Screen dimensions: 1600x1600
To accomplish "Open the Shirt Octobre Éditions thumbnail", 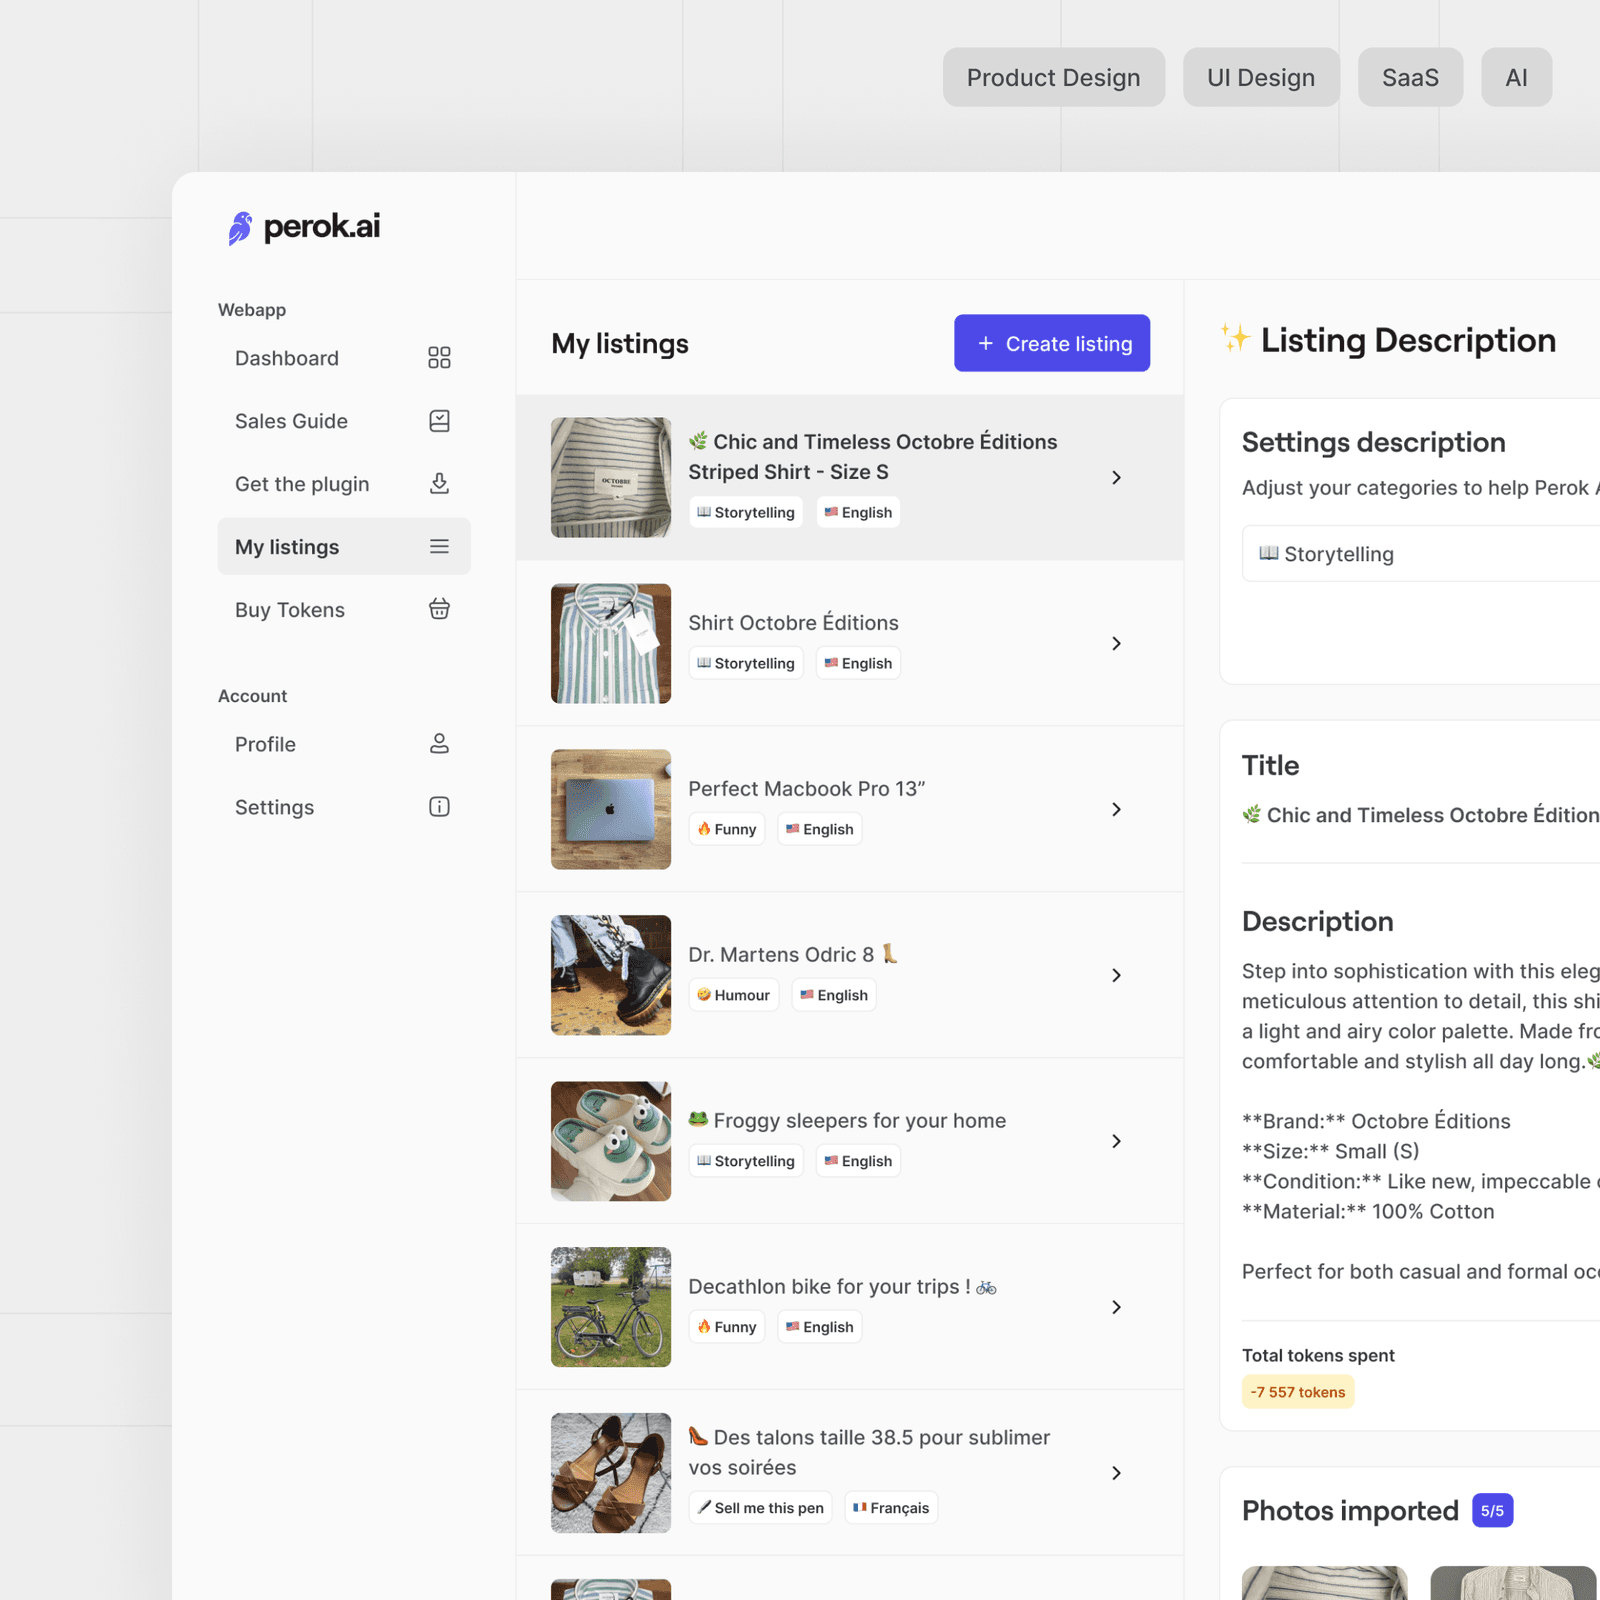I will click(x=611, y=644).
